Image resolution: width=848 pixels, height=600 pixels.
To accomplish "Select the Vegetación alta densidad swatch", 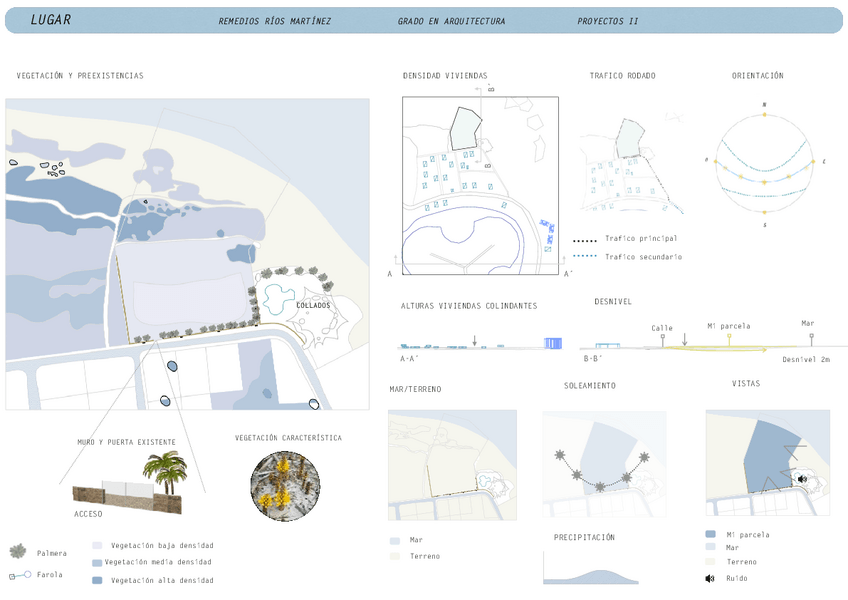I will pos(97,580).
